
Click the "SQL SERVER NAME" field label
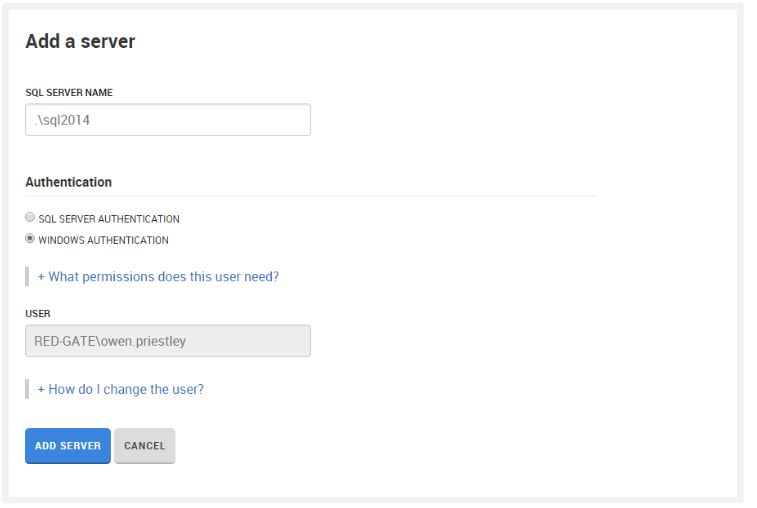tap(69, 93)
